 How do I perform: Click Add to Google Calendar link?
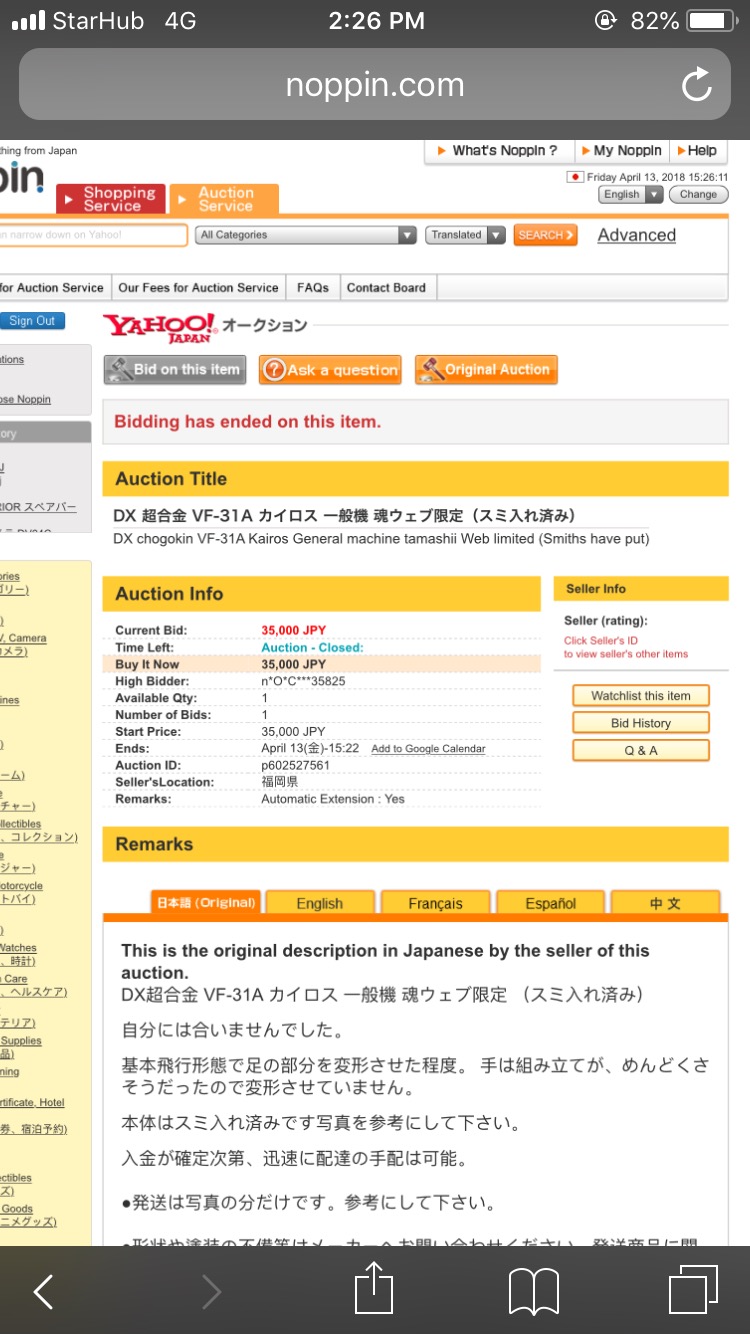pos(428,749)
